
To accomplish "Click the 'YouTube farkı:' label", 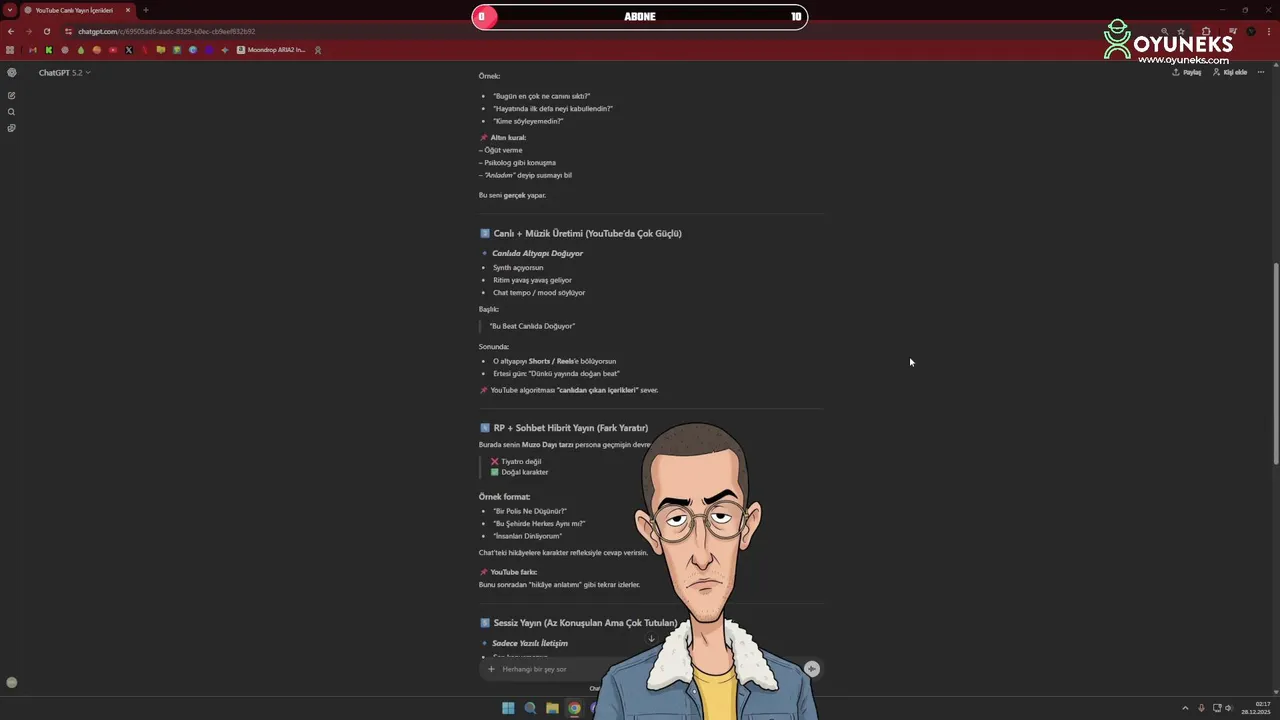I will tap(513, 572).
